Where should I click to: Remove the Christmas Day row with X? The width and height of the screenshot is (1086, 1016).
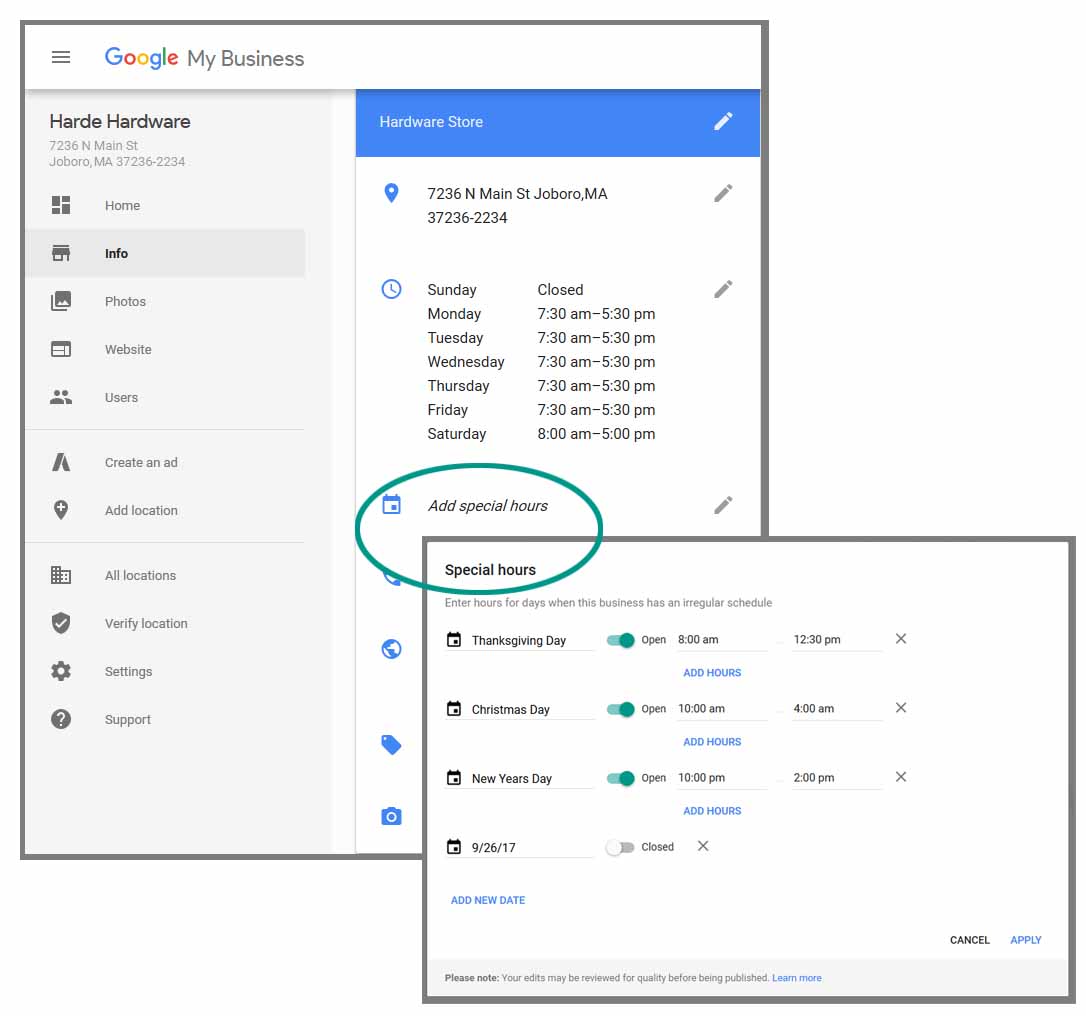(x=900, y=707)
